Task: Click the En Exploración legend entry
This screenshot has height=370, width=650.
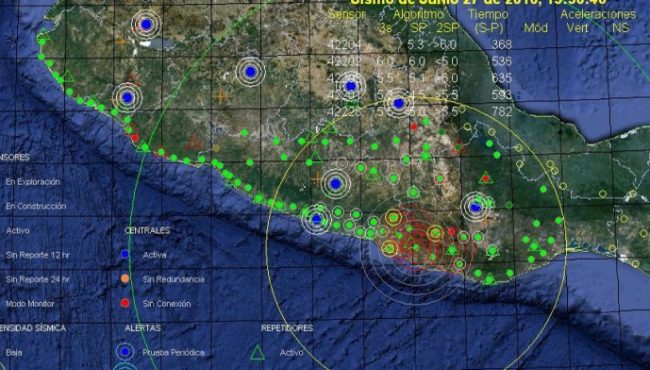Action: click(33, 182)
